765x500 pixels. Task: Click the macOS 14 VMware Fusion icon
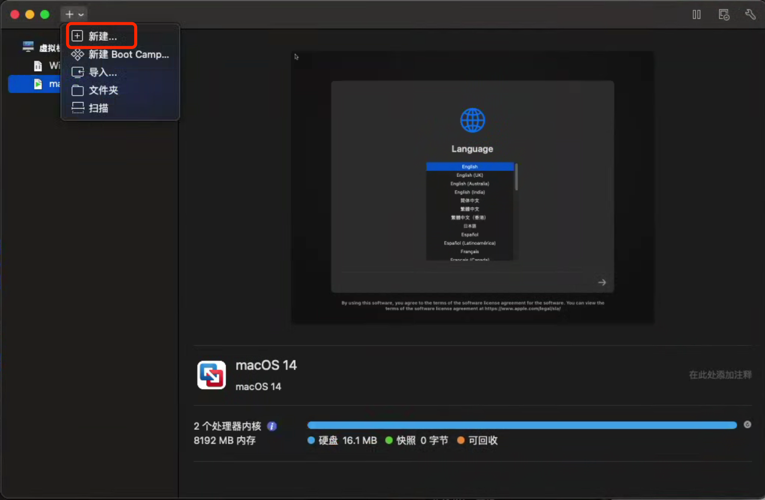pos(211,375)
